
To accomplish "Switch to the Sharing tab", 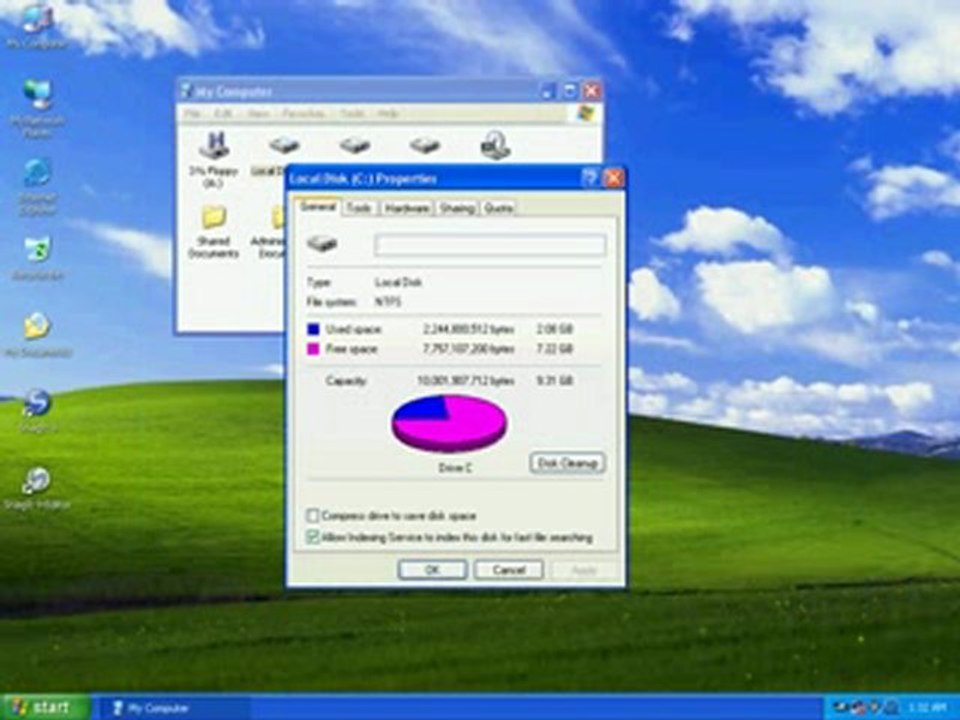I will tap(457, 208).
